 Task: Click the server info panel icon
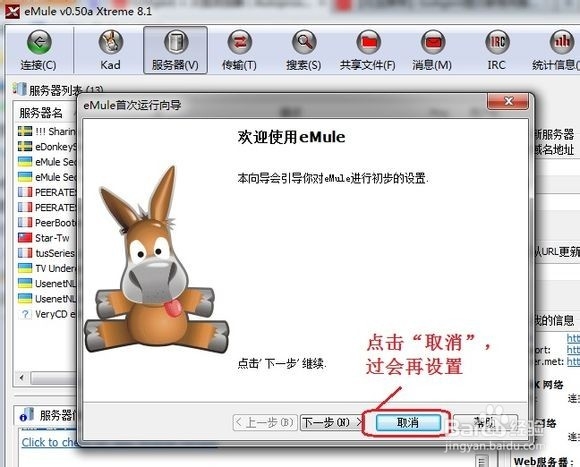point(27,415)
